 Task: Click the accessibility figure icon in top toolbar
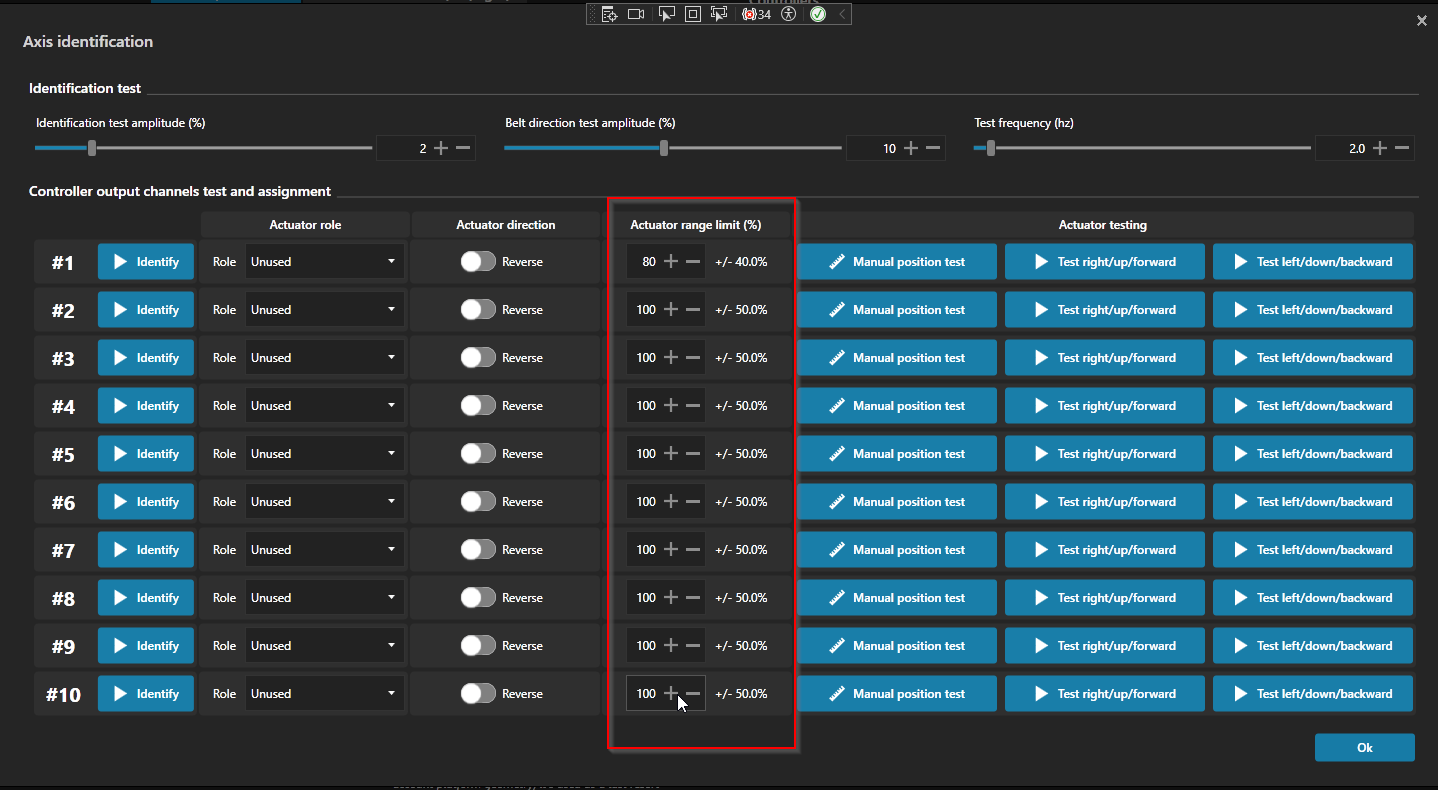[789, 14]
